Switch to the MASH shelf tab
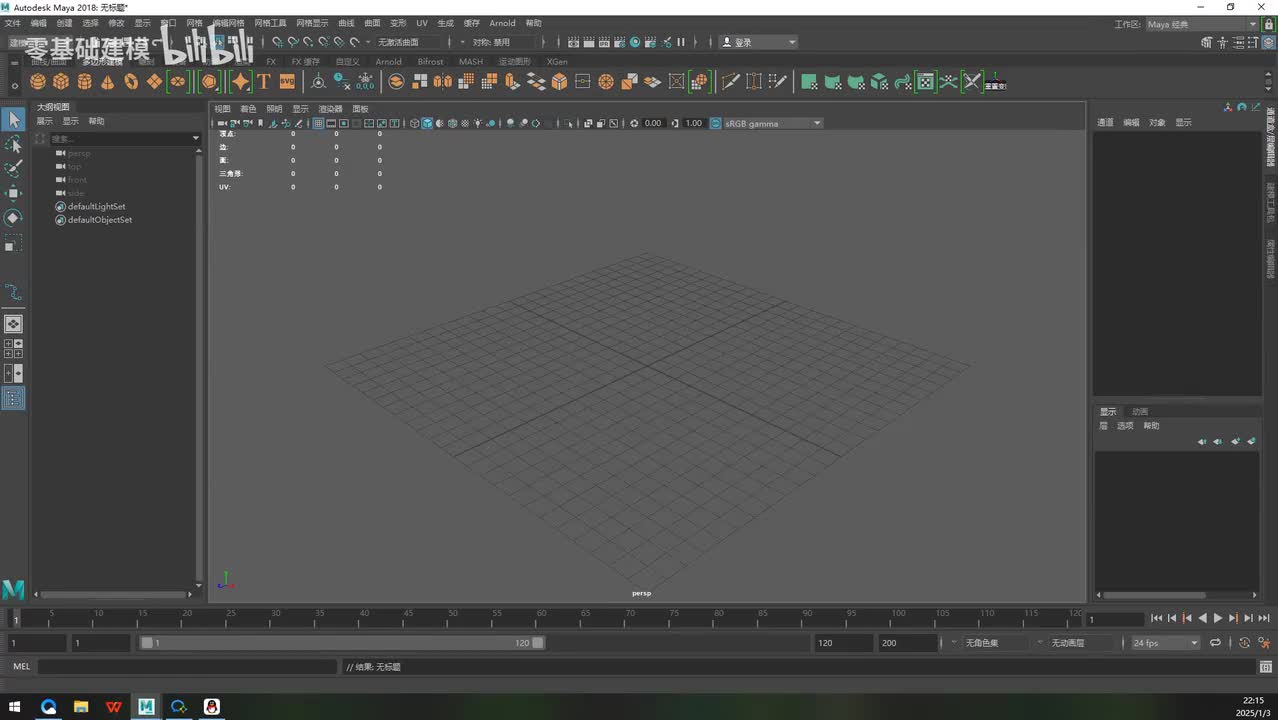Screen dimensions: 1278x720 [470, 62]
